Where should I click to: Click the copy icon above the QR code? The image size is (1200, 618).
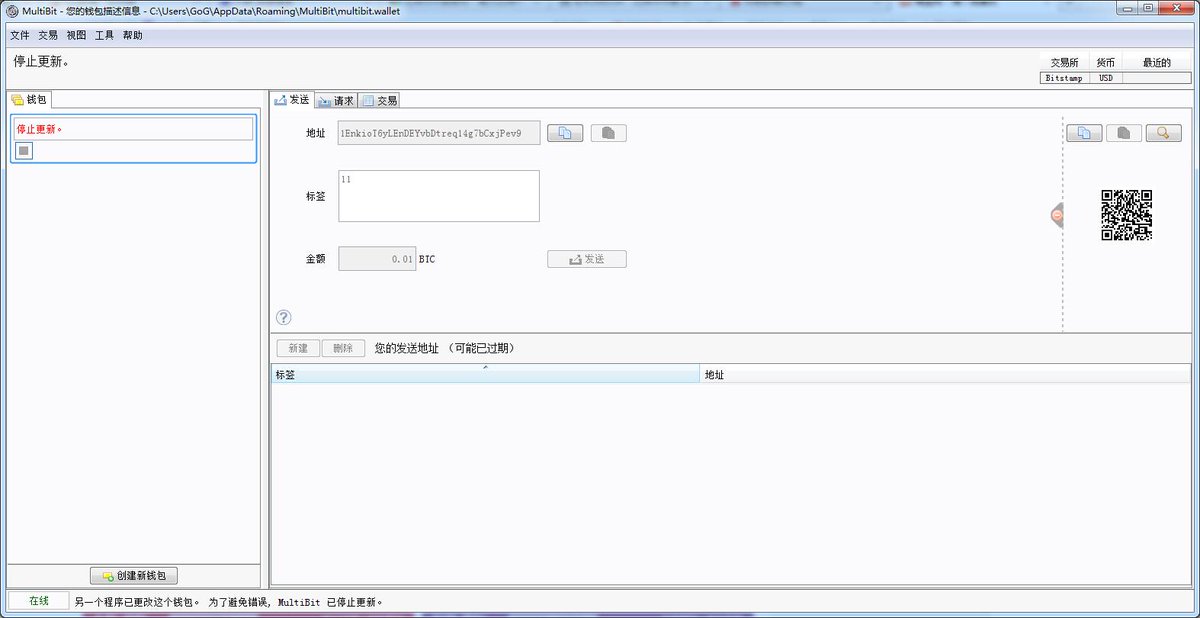tap(1084, 133)
